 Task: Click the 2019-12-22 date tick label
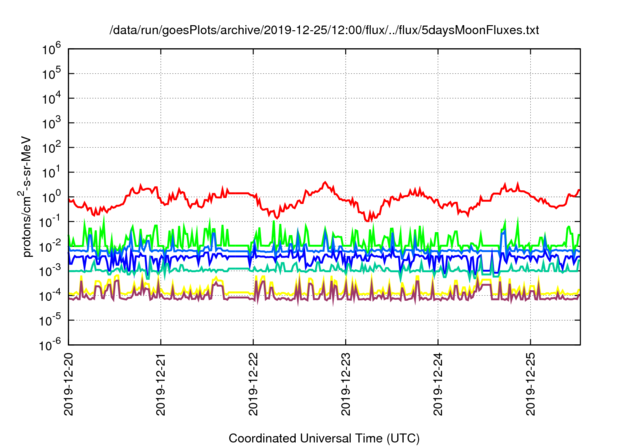tap(253, 383)
